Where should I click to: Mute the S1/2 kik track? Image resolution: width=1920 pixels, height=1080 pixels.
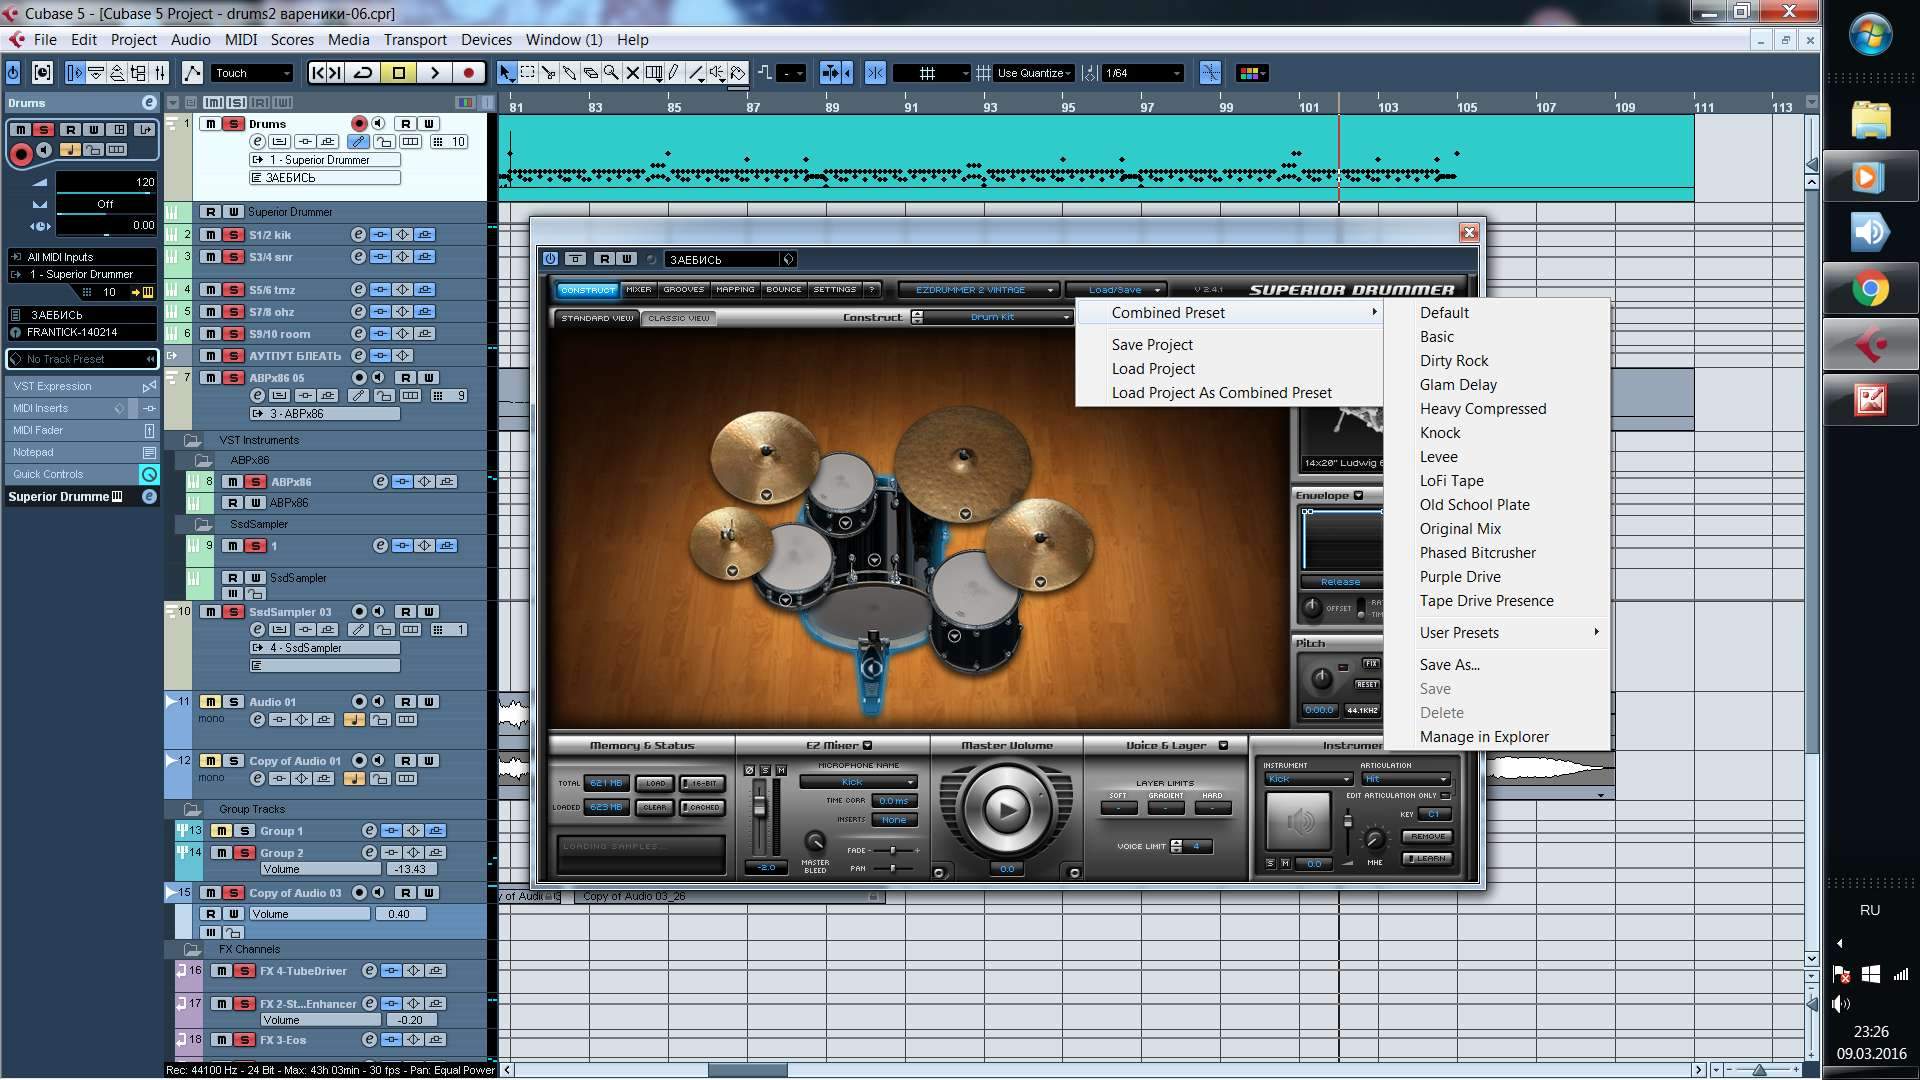click(211, 235)
